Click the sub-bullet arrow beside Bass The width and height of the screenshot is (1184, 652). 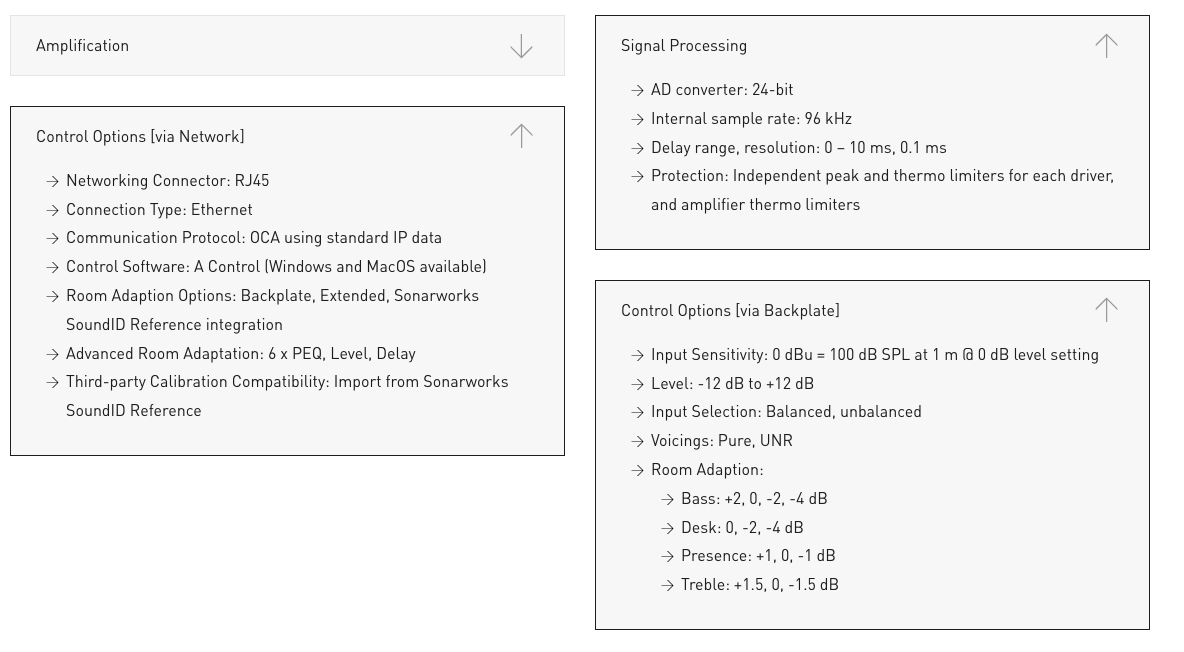click(668, 500)
